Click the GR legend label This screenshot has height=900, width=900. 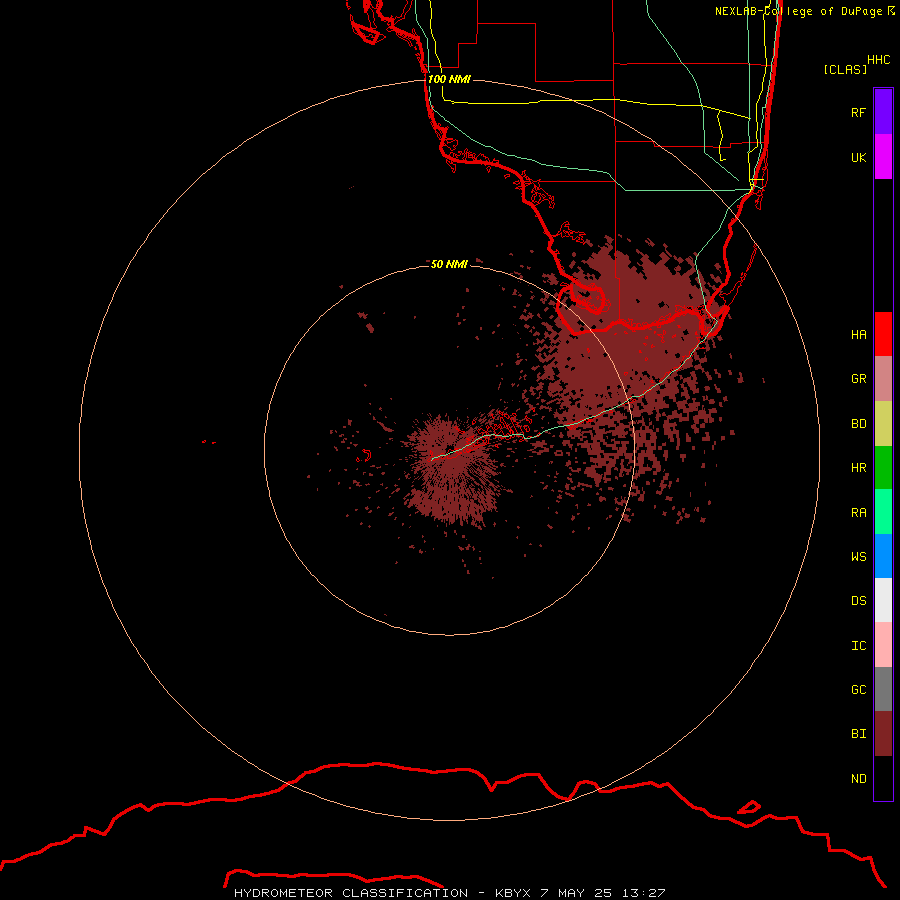click(859, 379)
